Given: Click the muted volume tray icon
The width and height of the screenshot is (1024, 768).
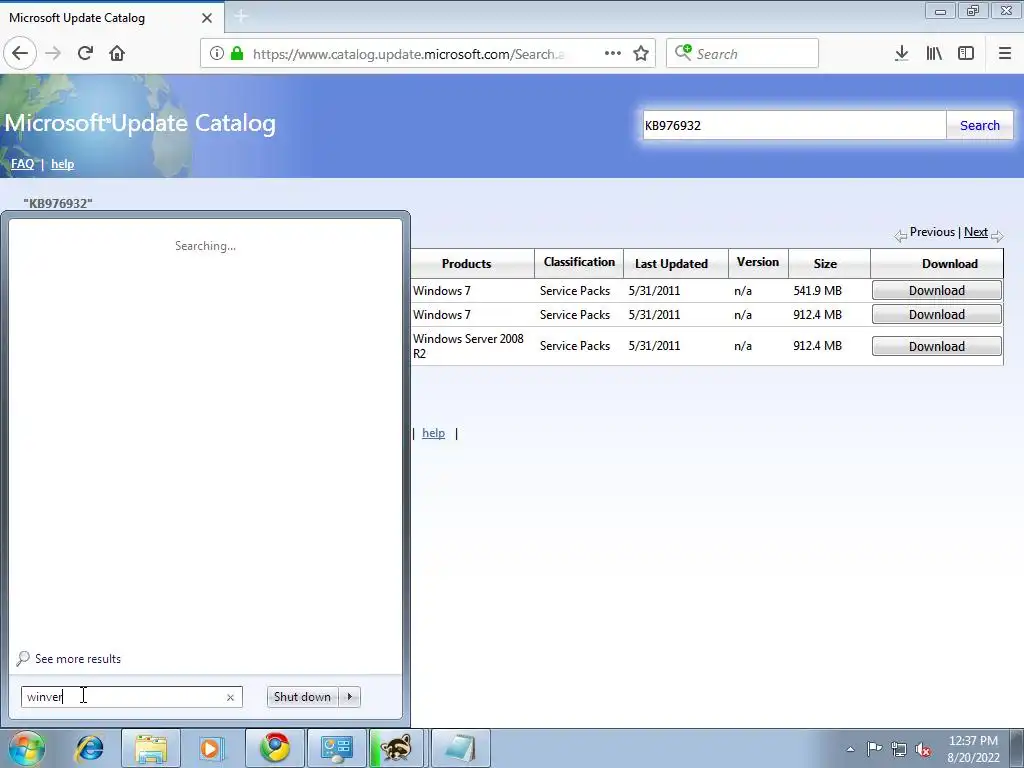Looking at the screenshot, I should [x=923, y=750].
